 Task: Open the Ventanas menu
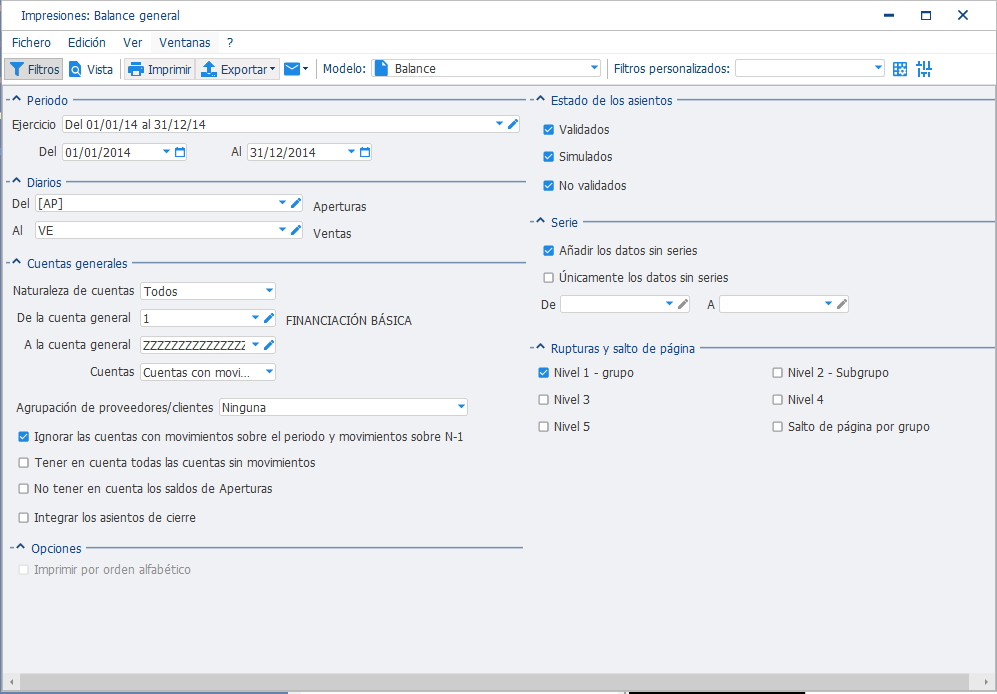coord(185,43)
